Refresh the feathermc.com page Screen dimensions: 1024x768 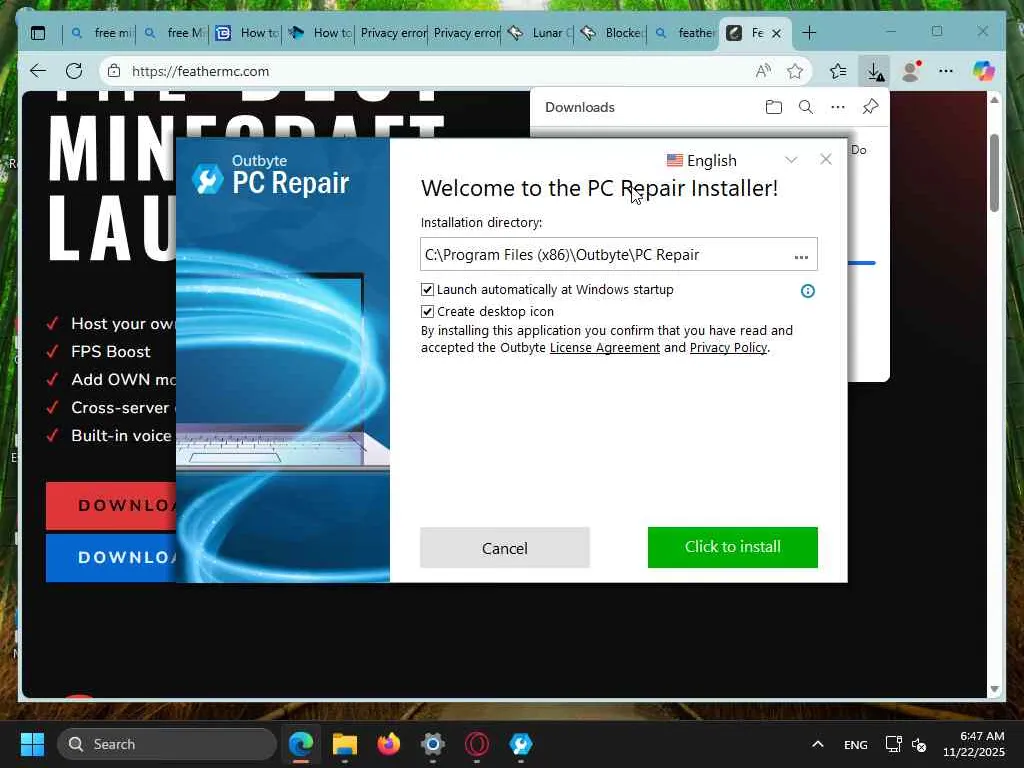(x=74, y=71)
